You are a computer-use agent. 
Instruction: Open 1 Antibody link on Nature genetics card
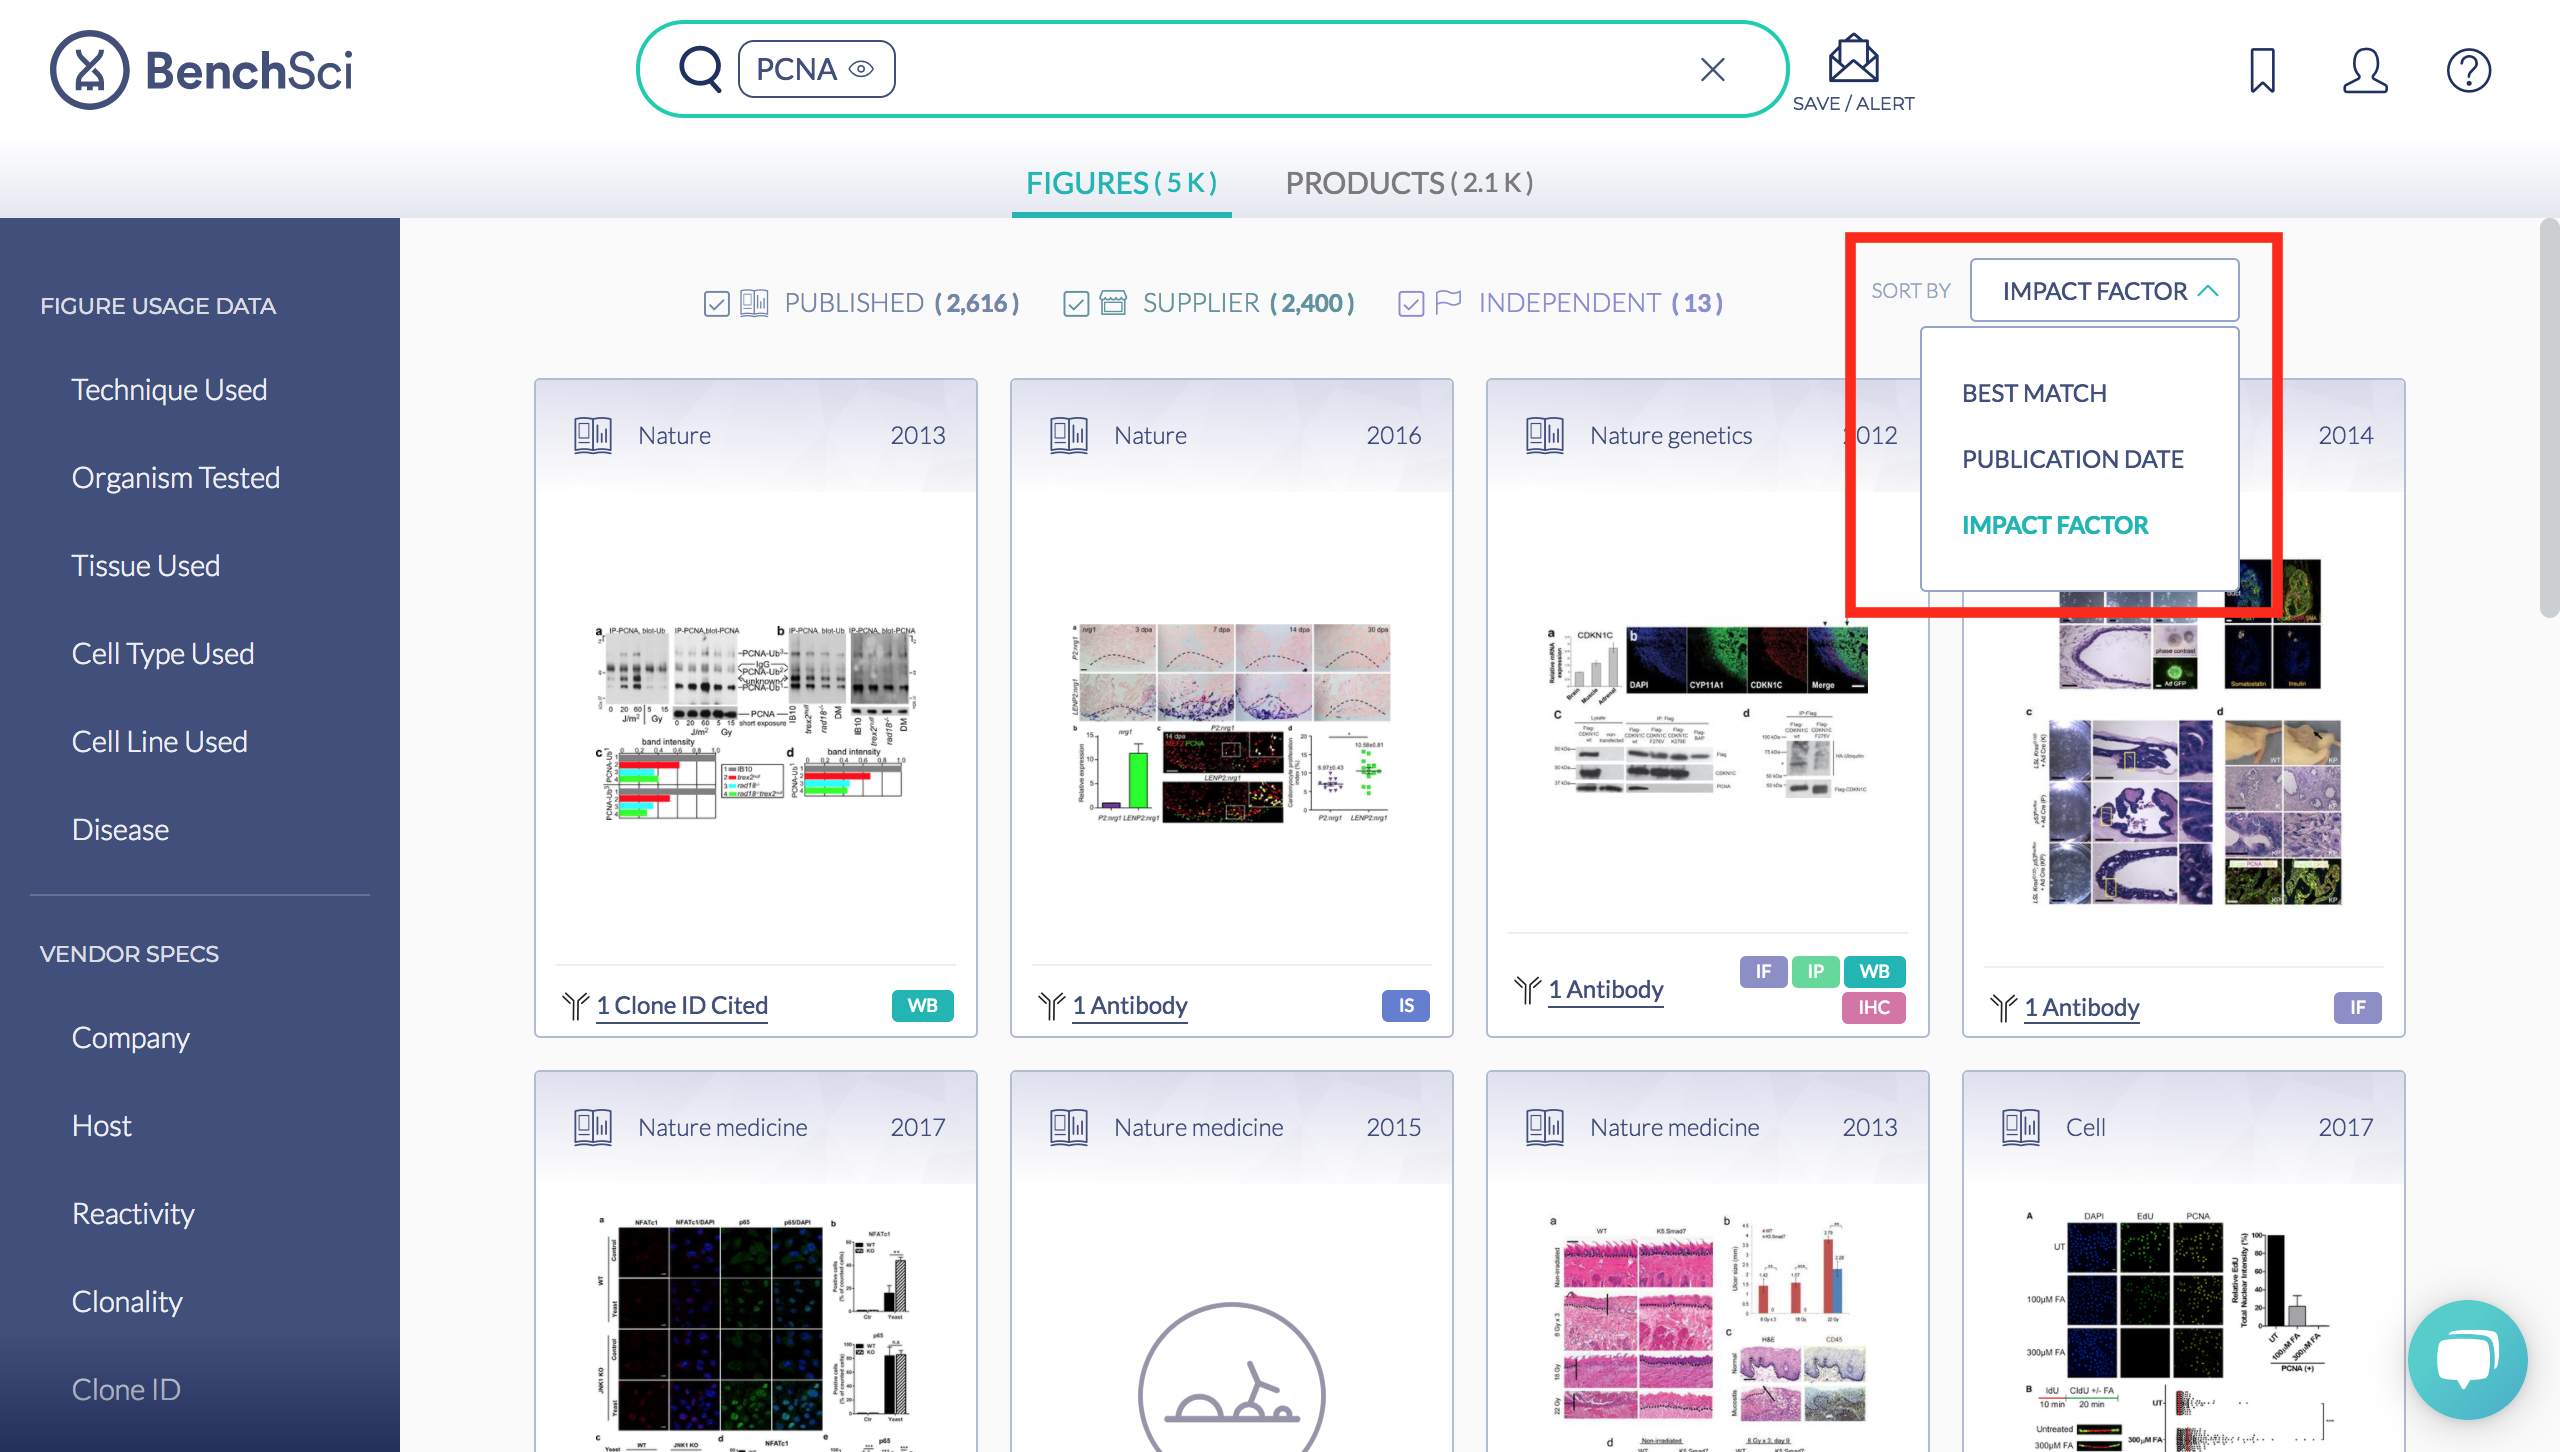pyautogui.click(x=1606, y=989)
